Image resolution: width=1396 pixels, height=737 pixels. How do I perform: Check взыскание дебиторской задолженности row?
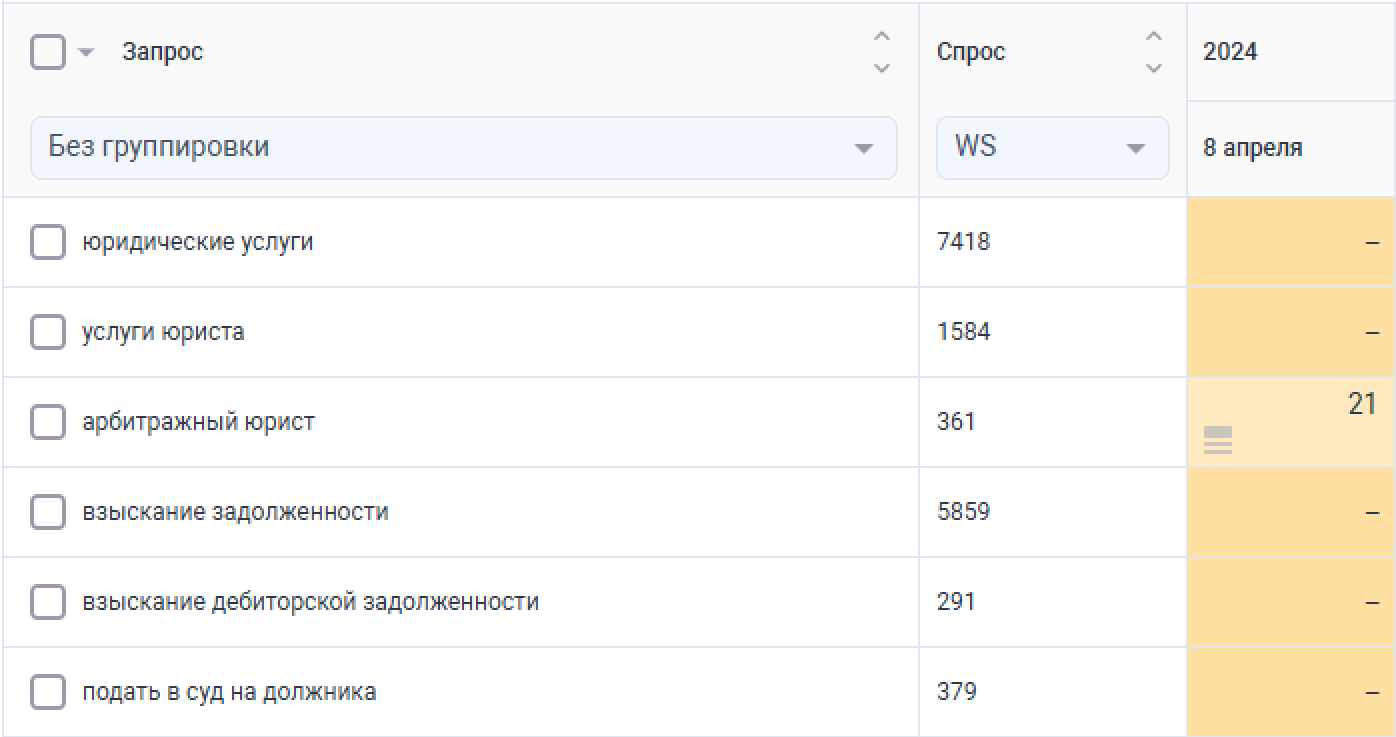[48, 602]
